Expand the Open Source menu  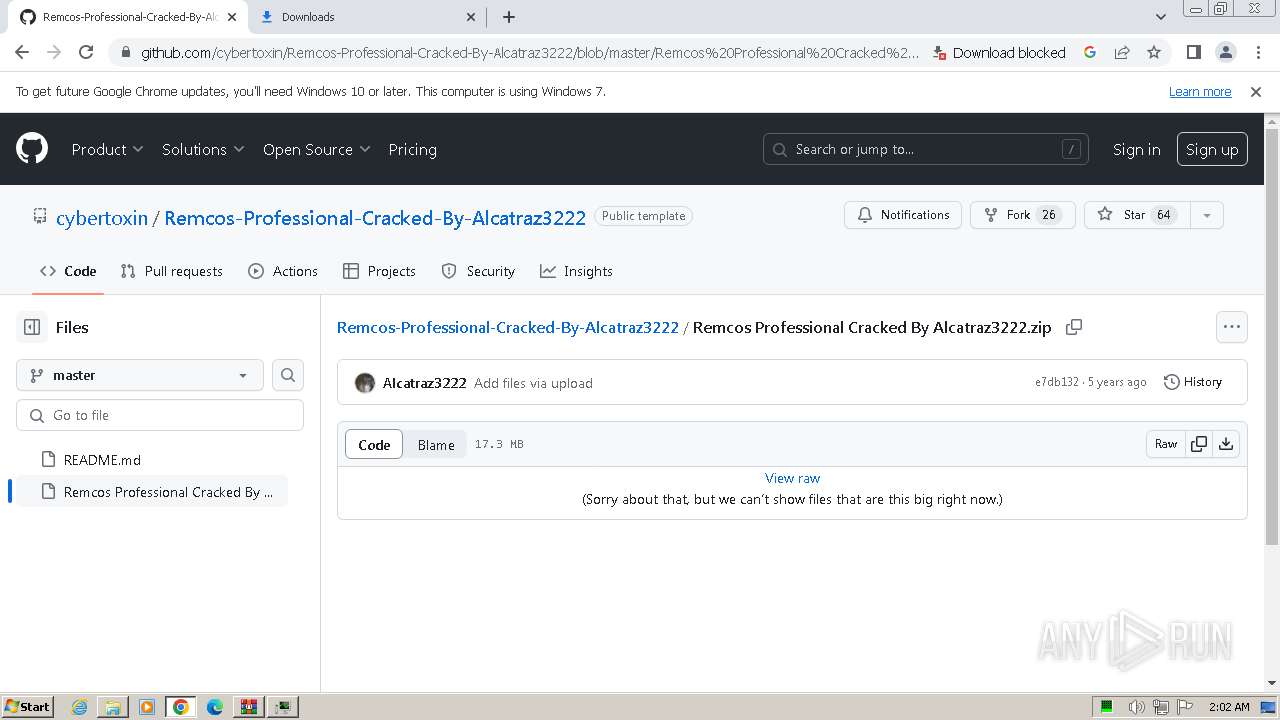click(x=316, y=149)
